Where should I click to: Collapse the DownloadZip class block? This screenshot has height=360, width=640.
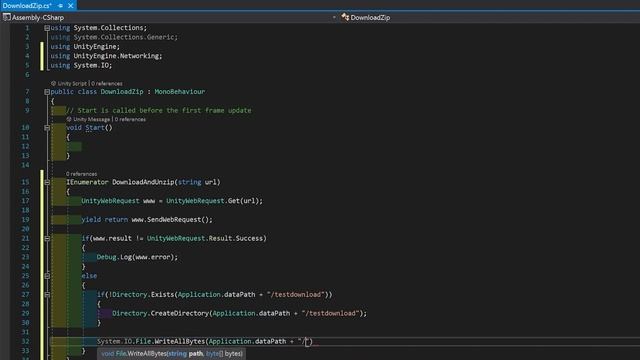(47, 92)
